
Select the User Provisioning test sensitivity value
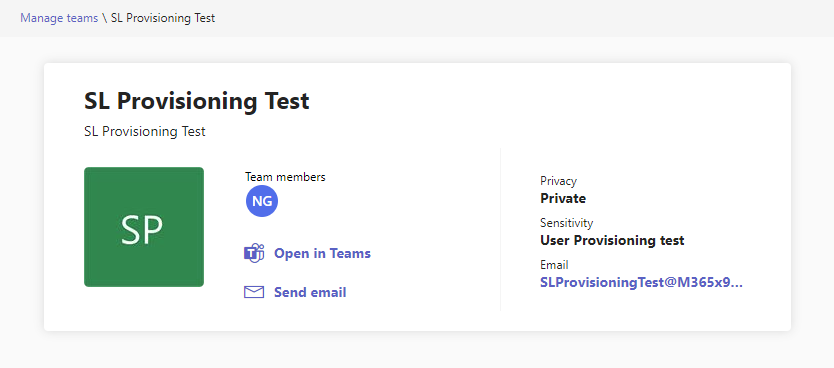pyautogui.click(x=612, y=240)
